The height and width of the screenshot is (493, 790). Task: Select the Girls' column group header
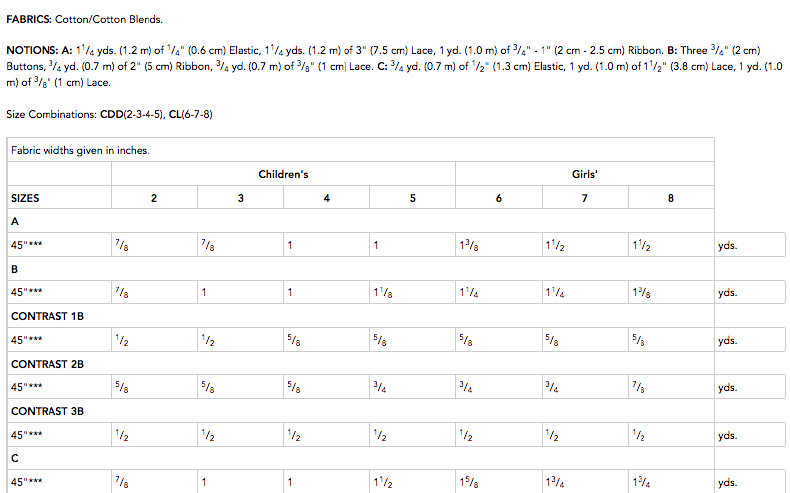click(584, 174)
